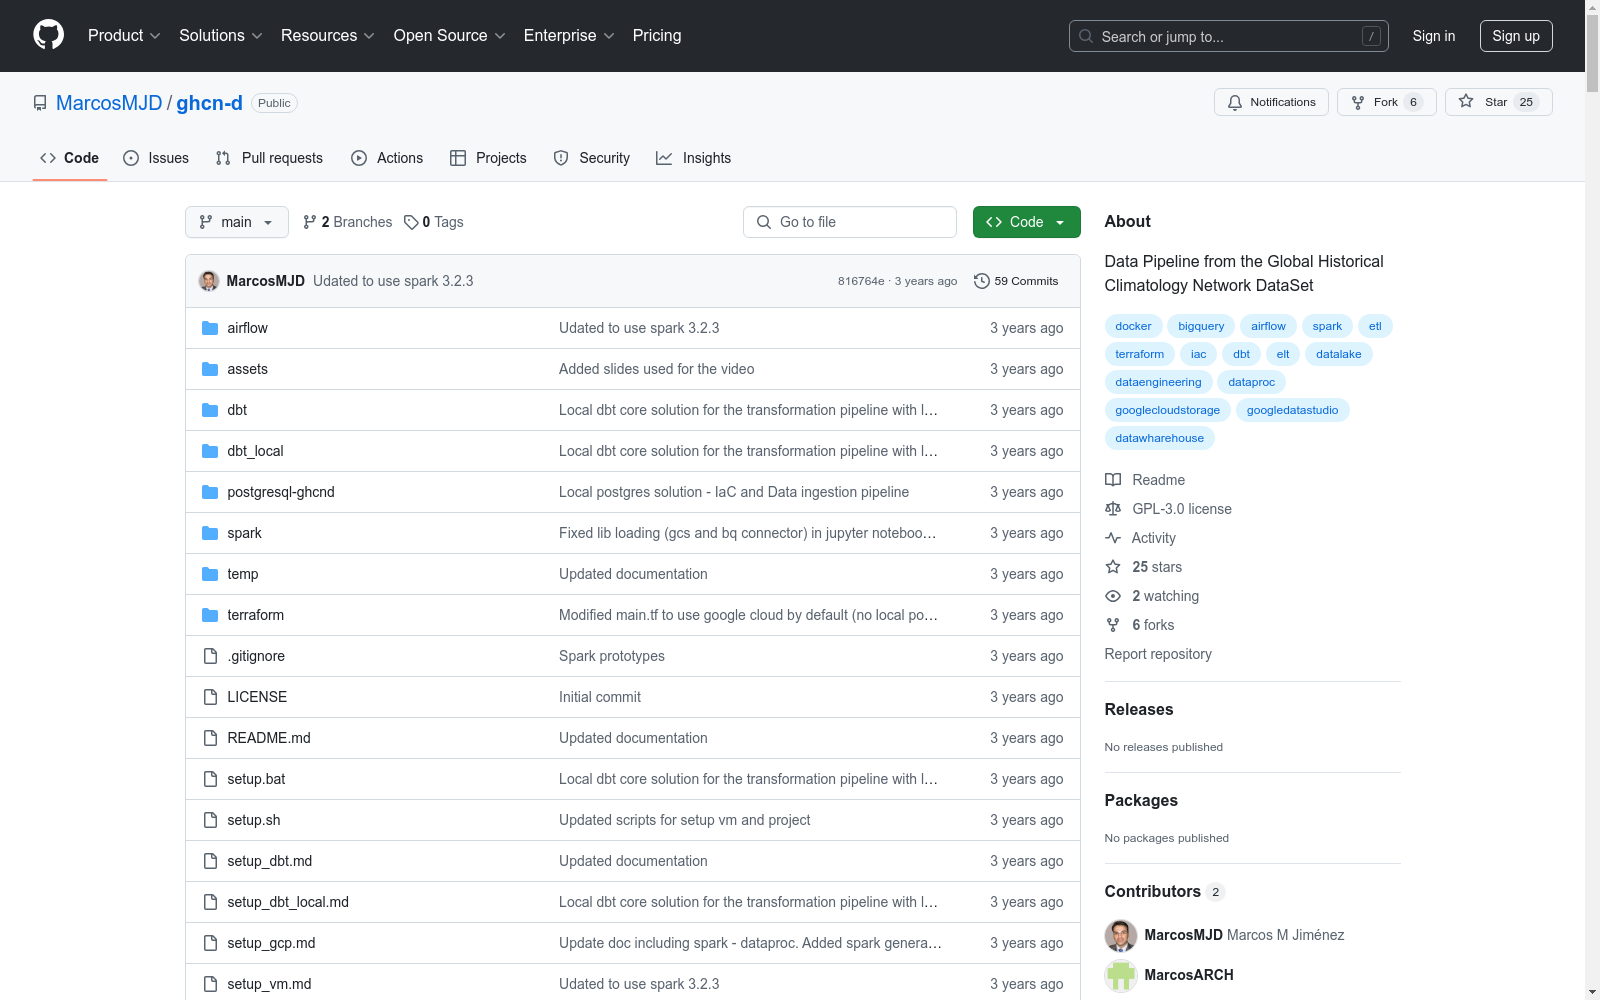Open the 2 Branches link
This screenshot has height=1000, width=1600.
347,222
